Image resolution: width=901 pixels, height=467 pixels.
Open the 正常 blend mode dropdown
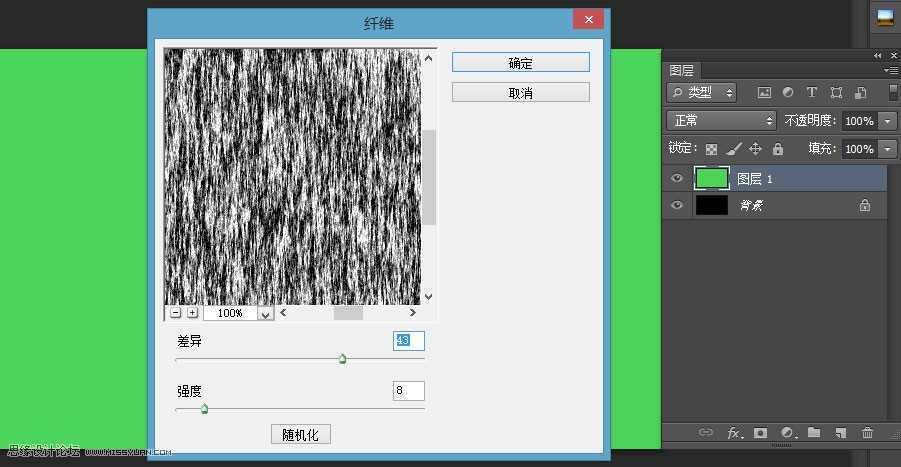[x=722, y=121]
